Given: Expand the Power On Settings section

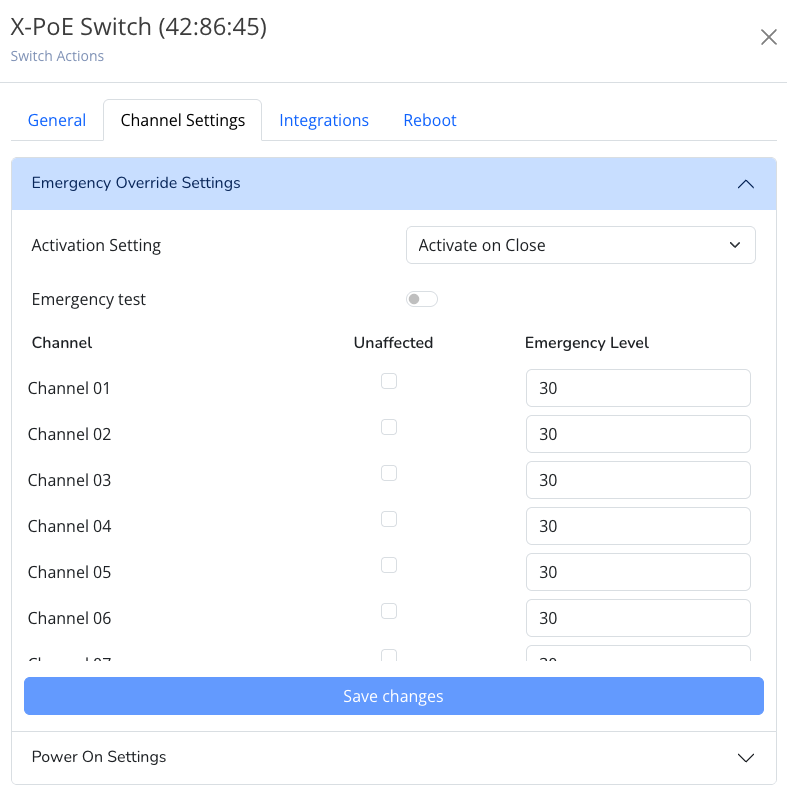Looking at the screenshot, I should tap(745, 757).
